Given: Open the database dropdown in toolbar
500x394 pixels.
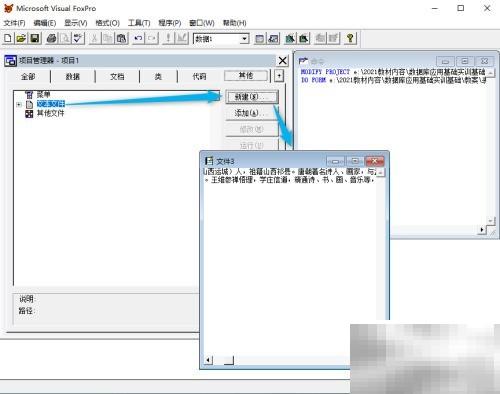Looking at the screenshot, I should tap(244, 39).
